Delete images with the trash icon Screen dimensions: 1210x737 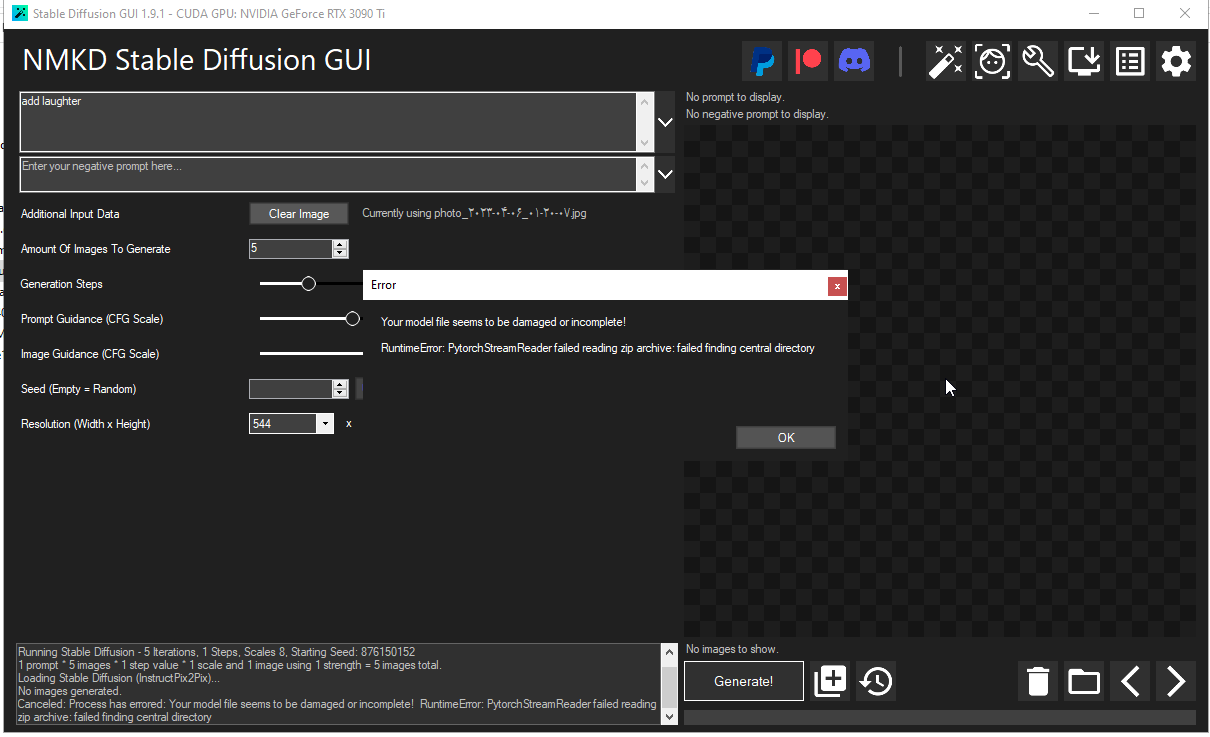click(x=1038, y=681)
